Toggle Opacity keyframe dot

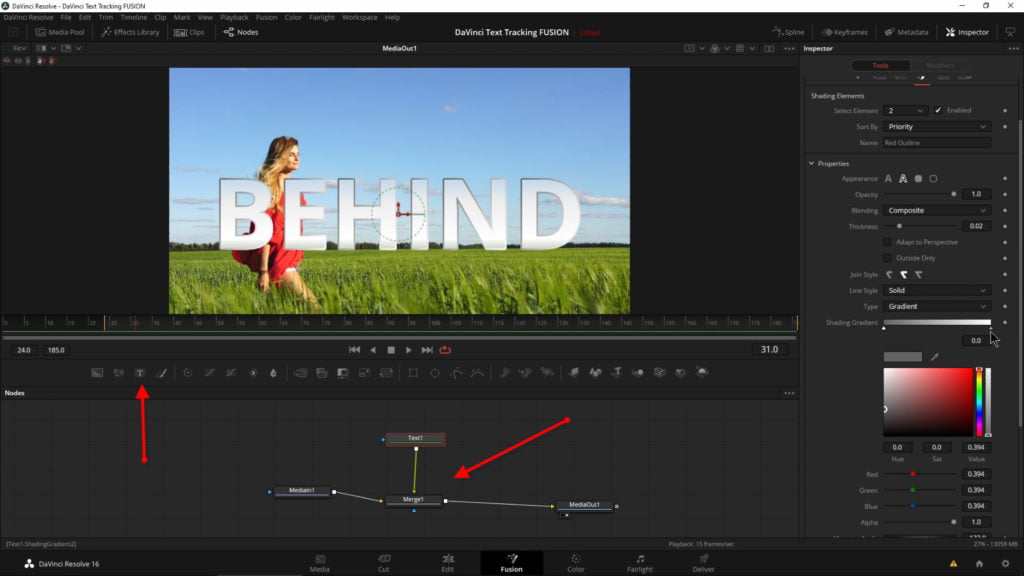[x=1005, y=195]
